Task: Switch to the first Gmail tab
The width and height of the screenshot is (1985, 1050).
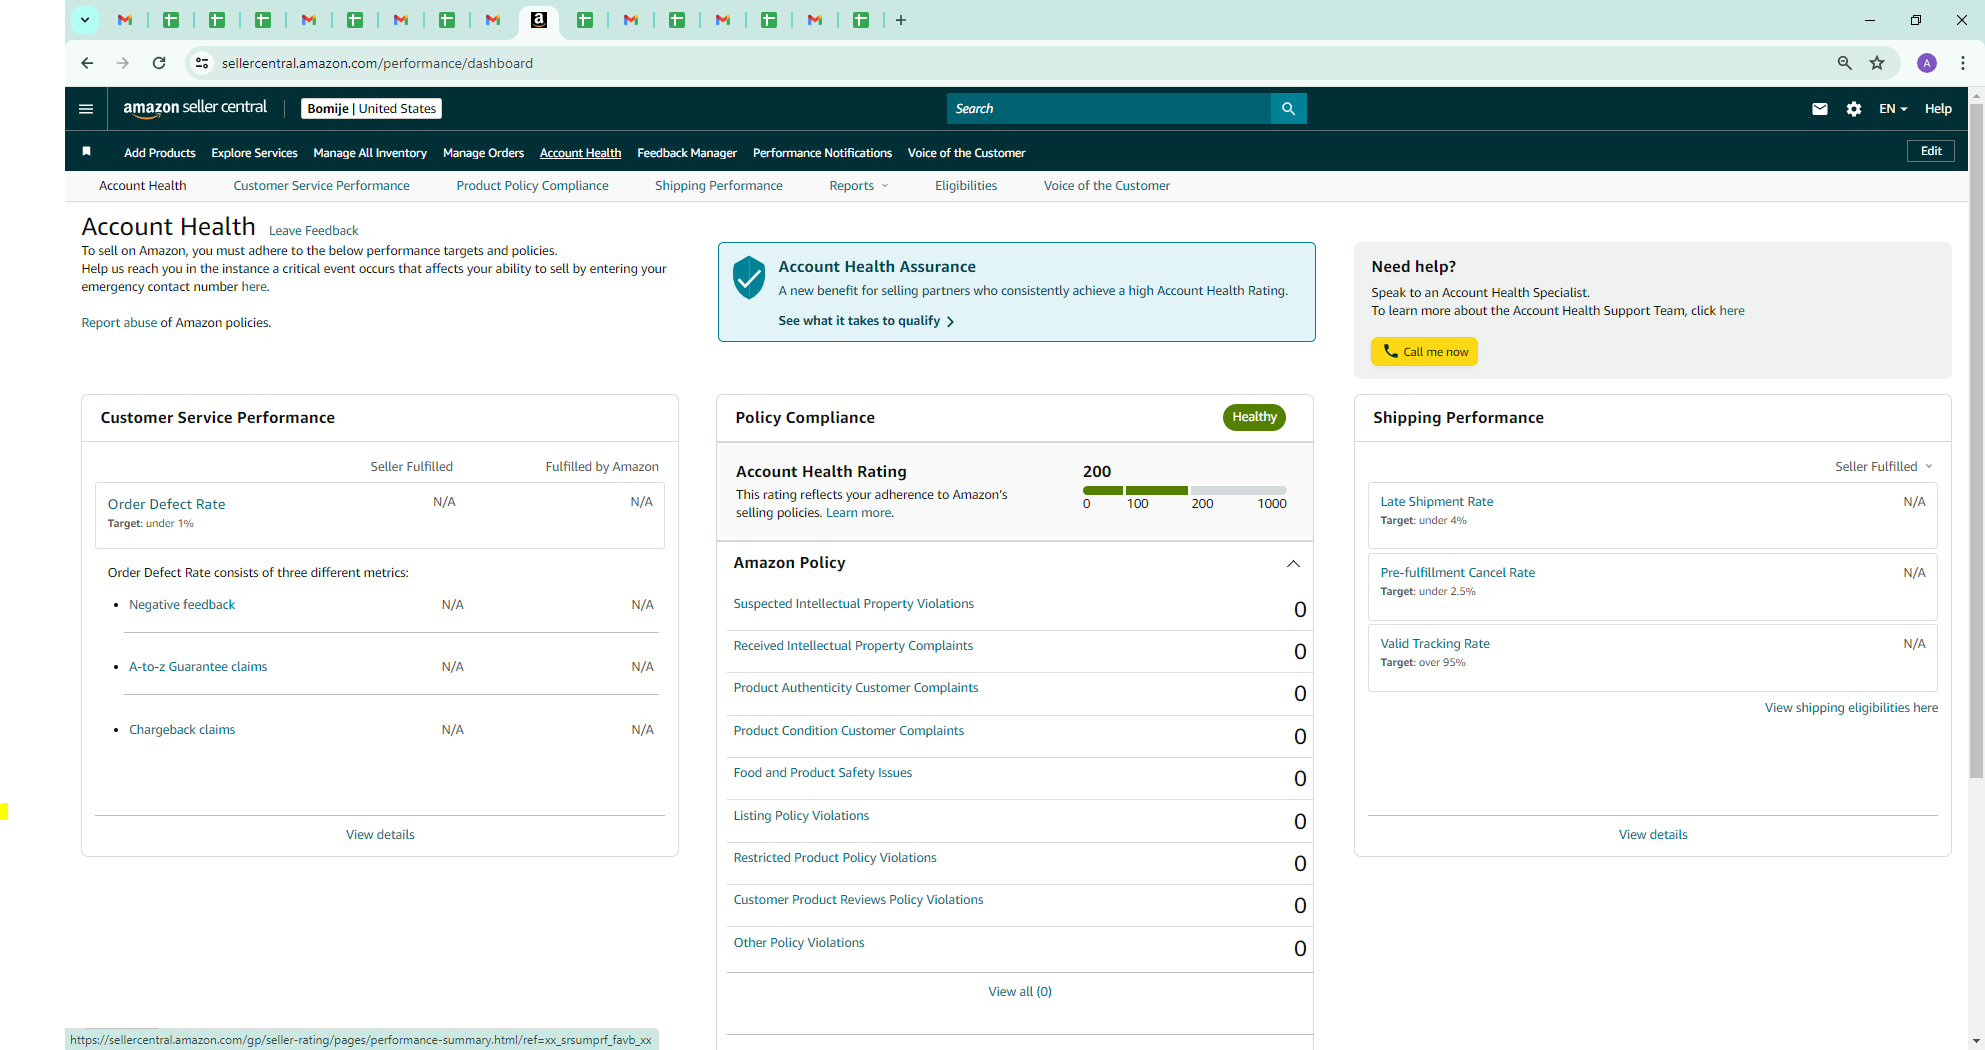Action: [125, 20]
